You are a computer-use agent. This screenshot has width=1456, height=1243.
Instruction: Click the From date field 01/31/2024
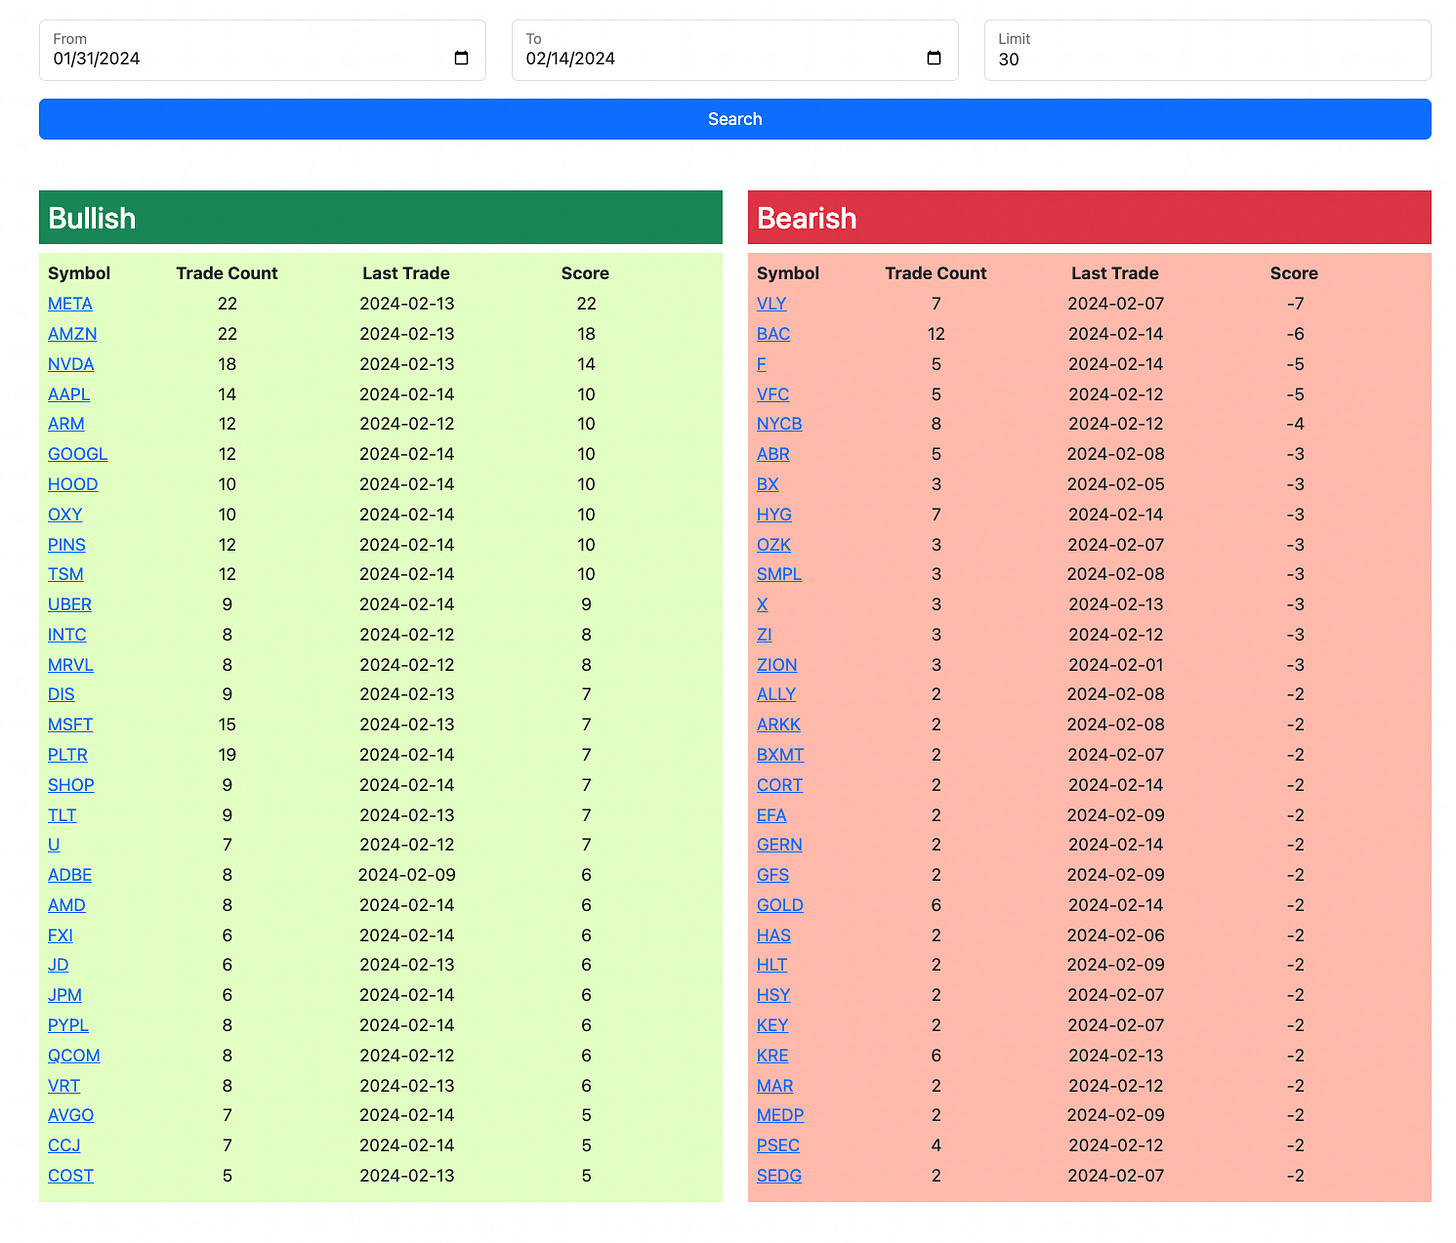coord(262,50)
